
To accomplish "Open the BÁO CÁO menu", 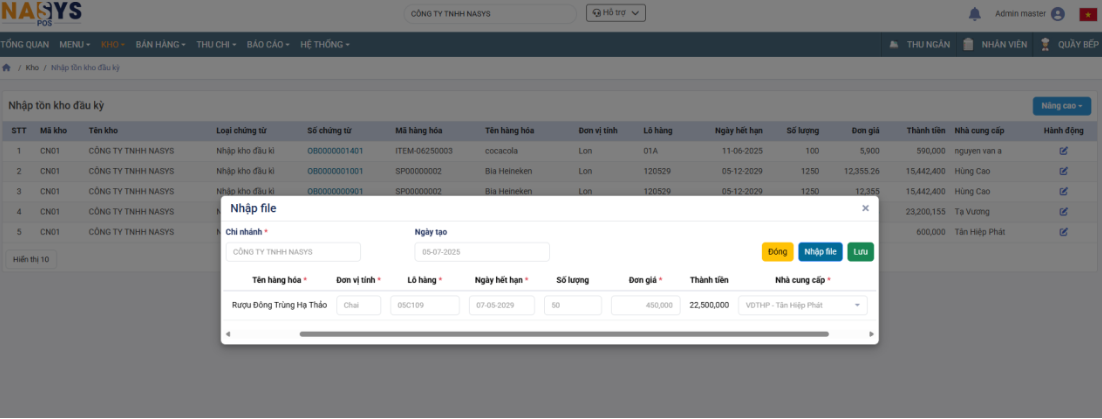I will (x=268, y=45).
